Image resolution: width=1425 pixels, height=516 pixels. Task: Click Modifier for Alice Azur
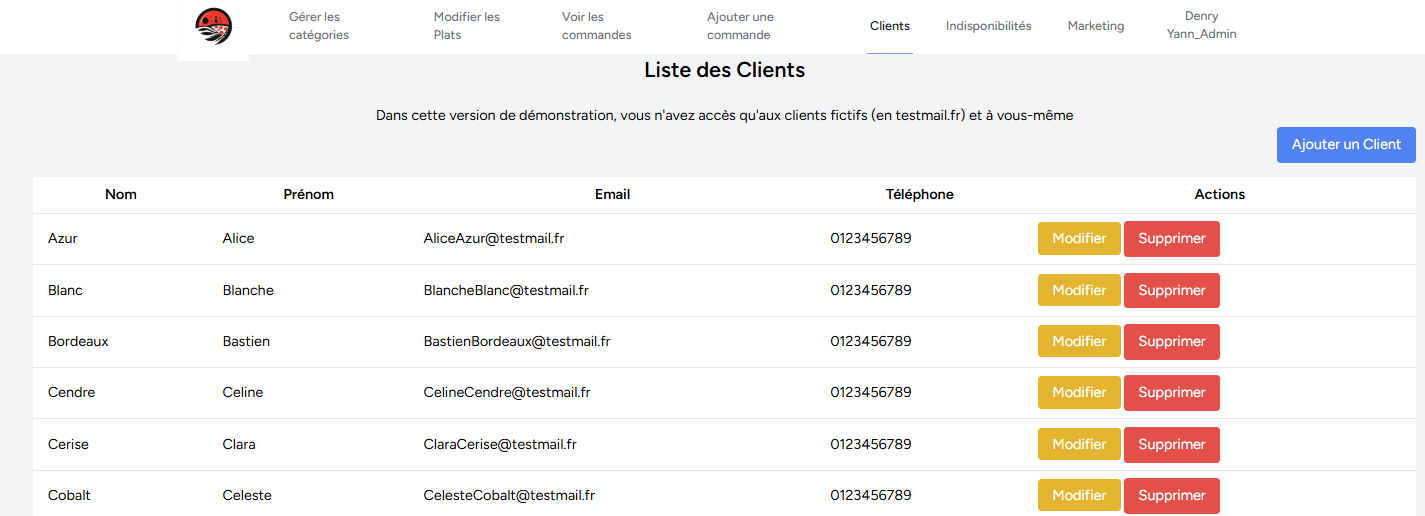click(1079, 239)
